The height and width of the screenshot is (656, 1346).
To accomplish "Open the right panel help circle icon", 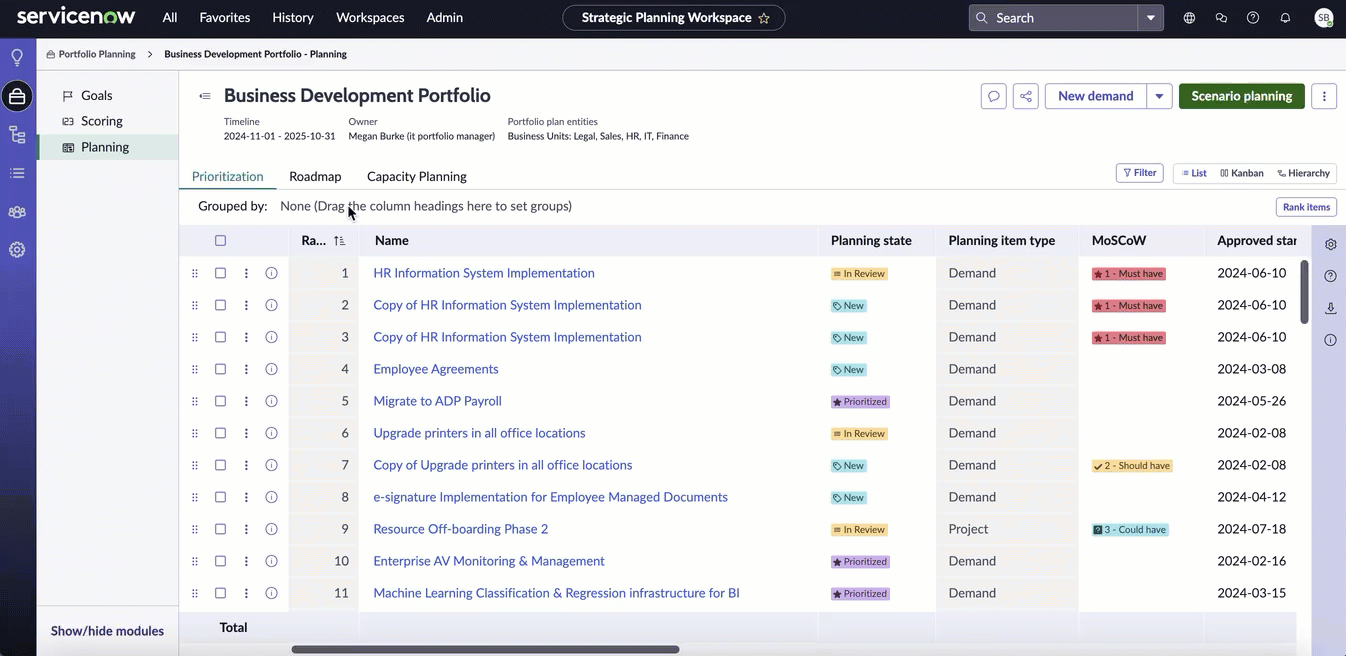I will pos(1330,276).
